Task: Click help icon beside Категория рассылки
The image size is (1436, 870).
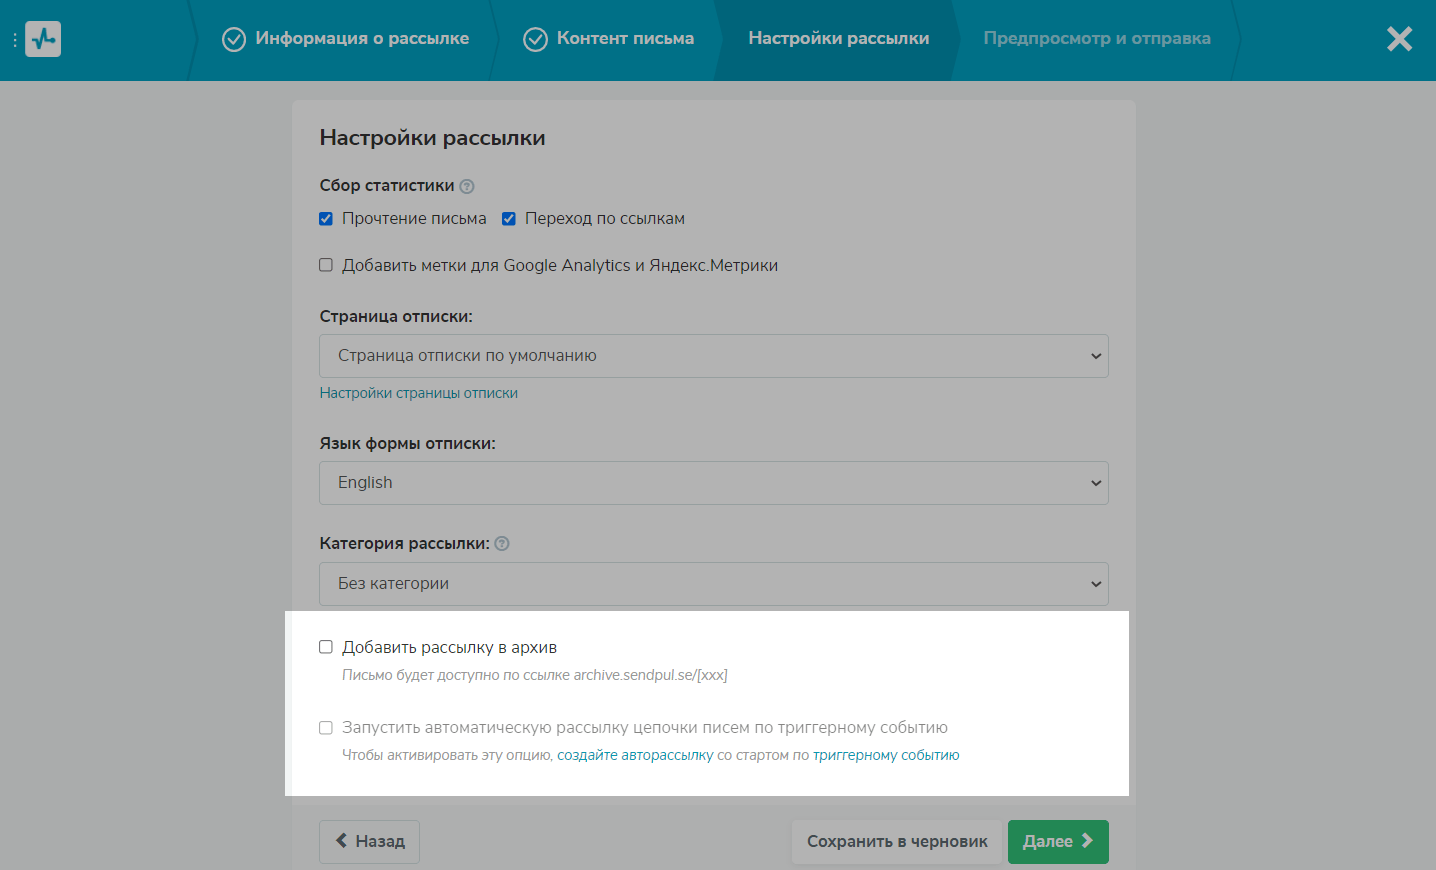Action: [502, 544]
